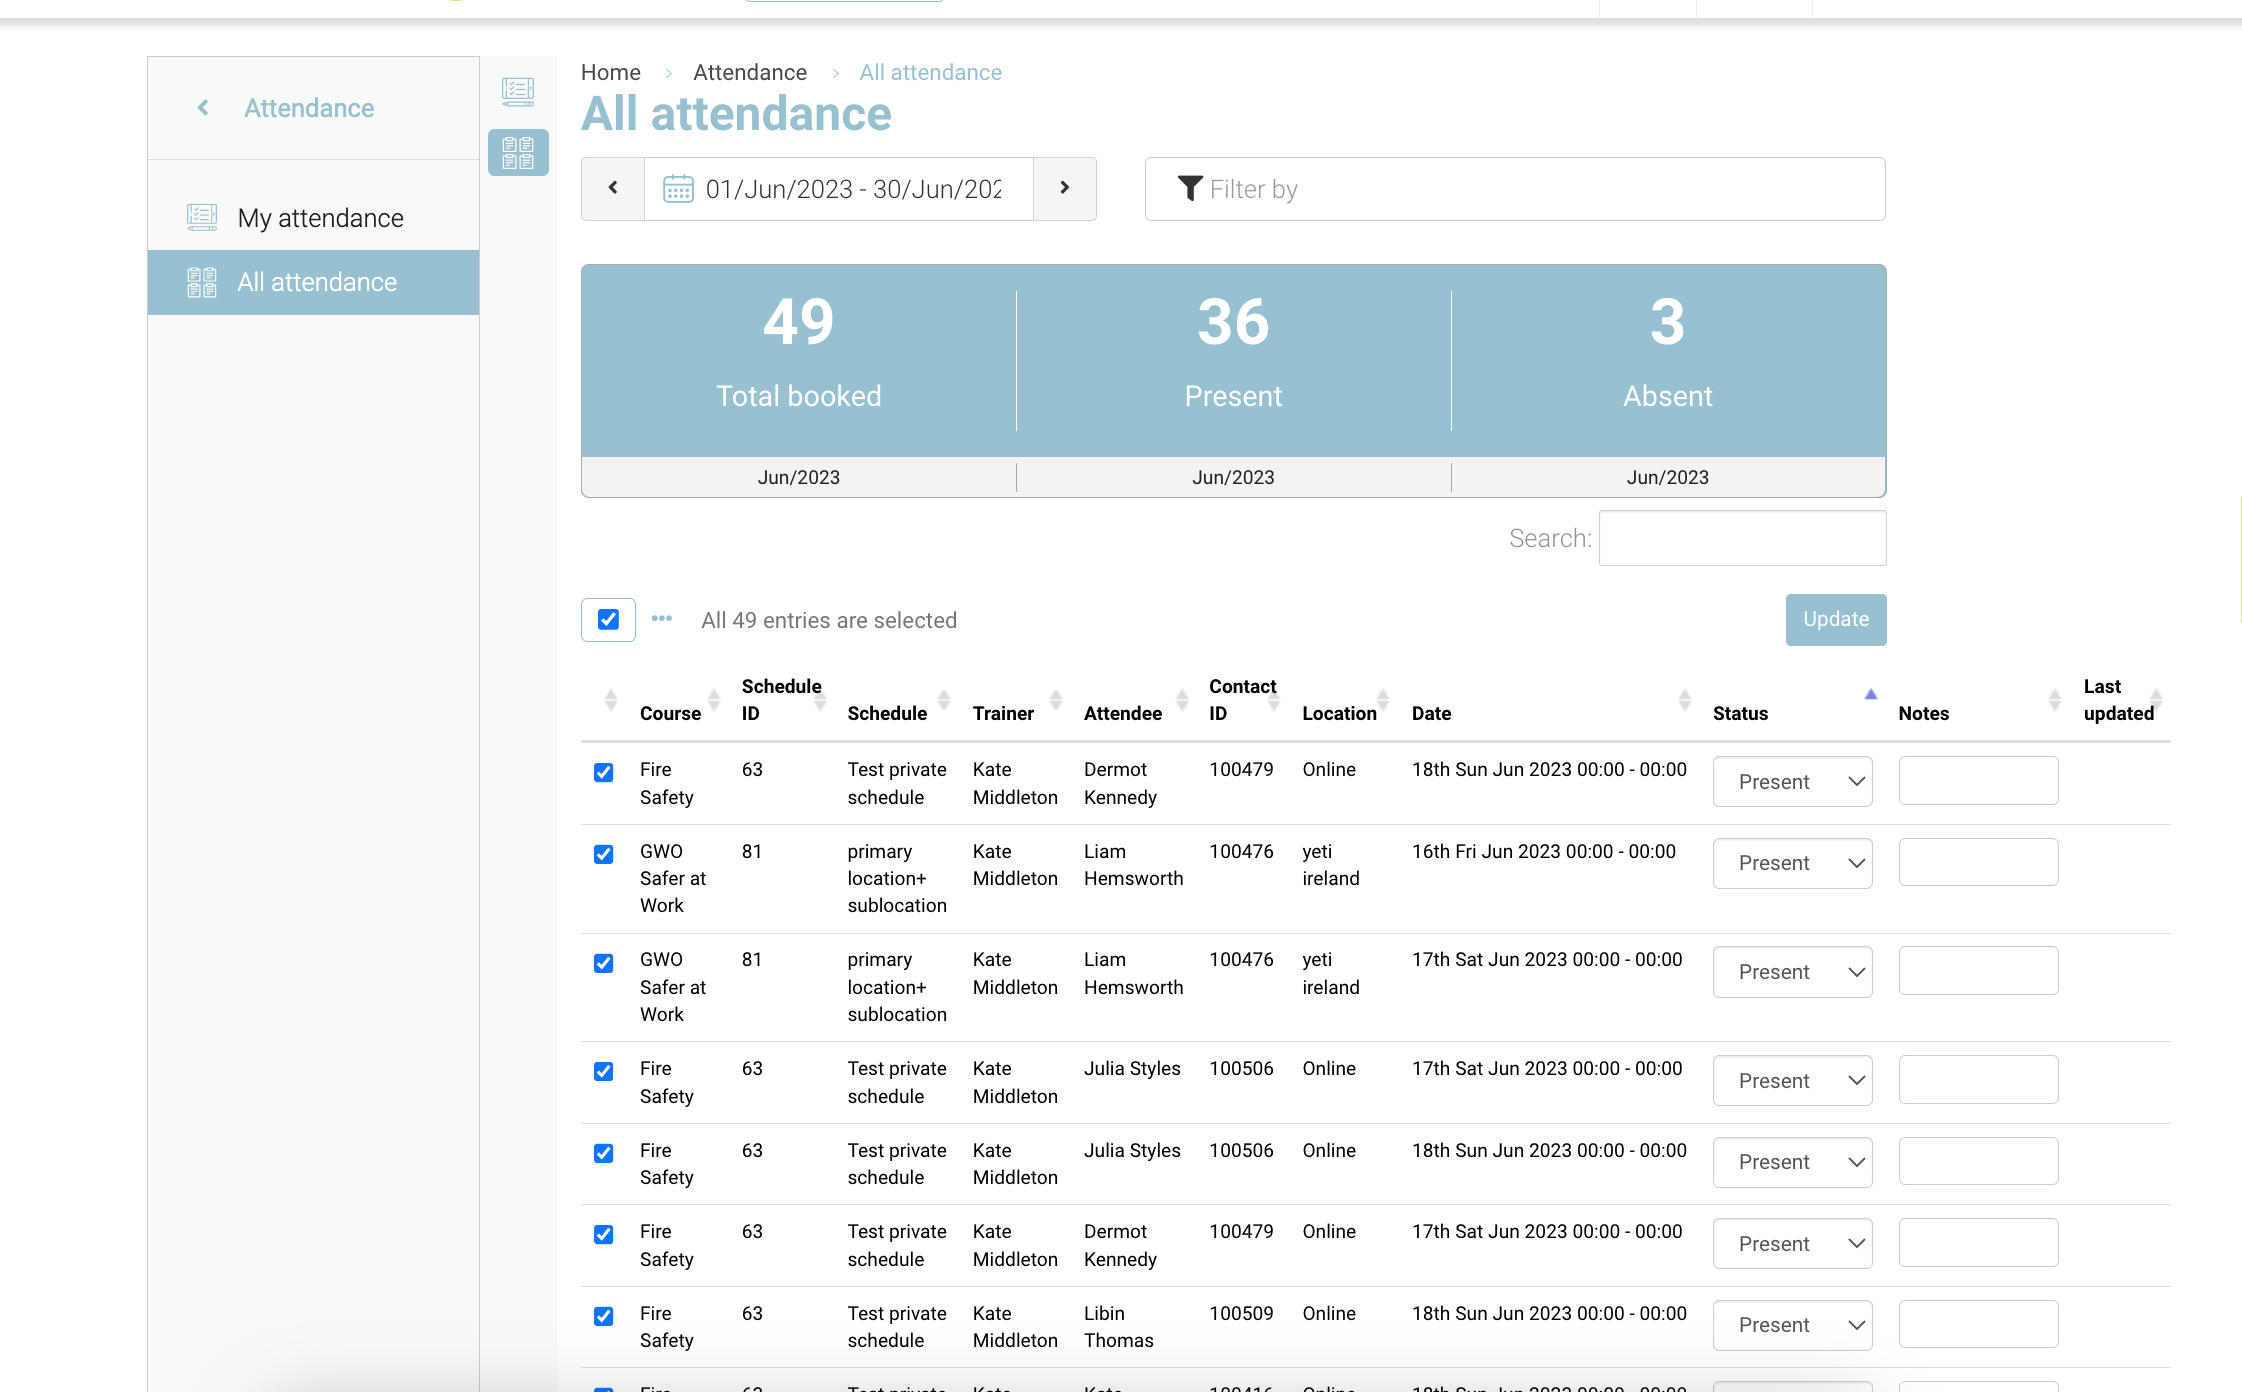The width and height of the screenshot is (2242, 1392).
Task: Click the funnel Filter by icon
Action: [x=1189, y=189]
